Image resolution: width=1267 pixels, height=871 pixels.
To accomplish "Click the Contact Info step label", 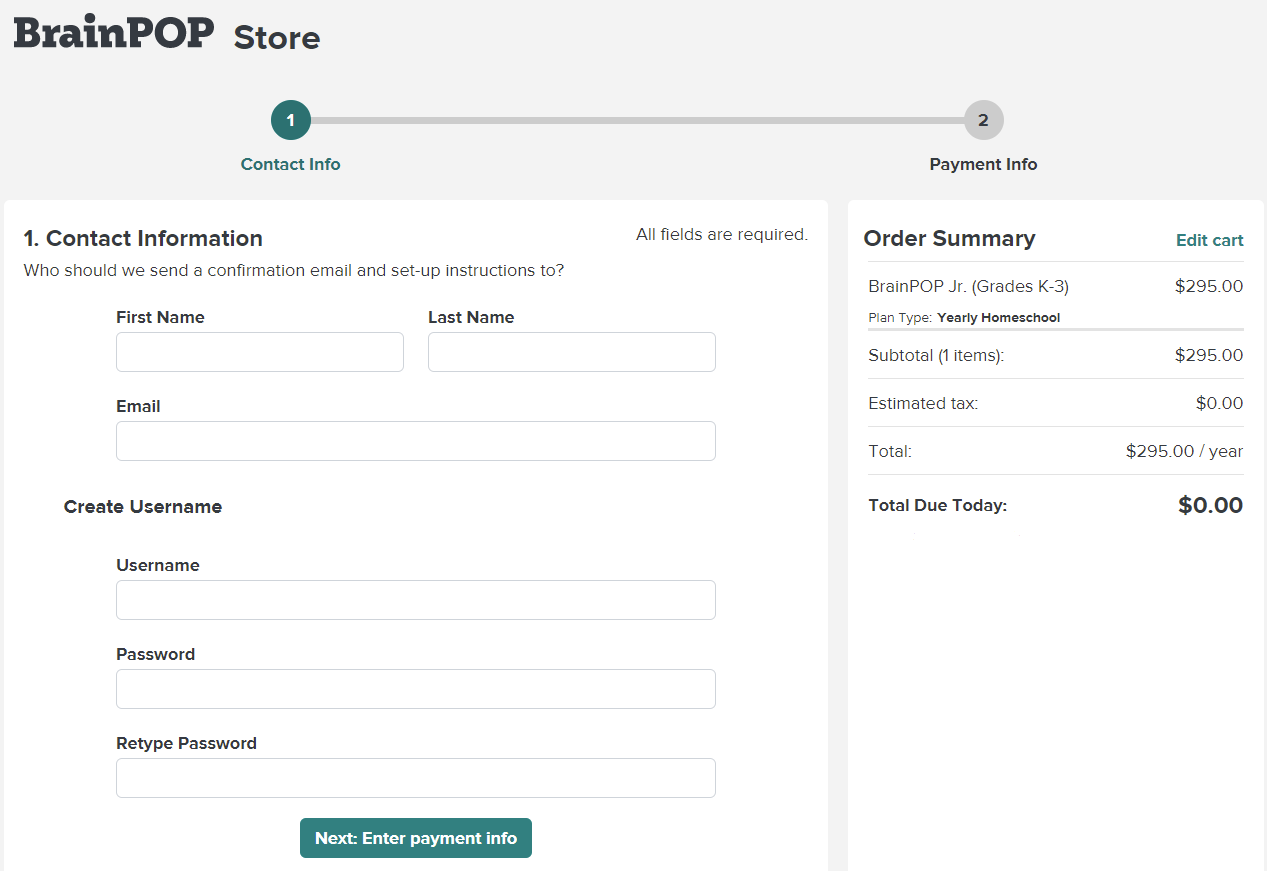I will pyautogui.click(x=291, y=164).
